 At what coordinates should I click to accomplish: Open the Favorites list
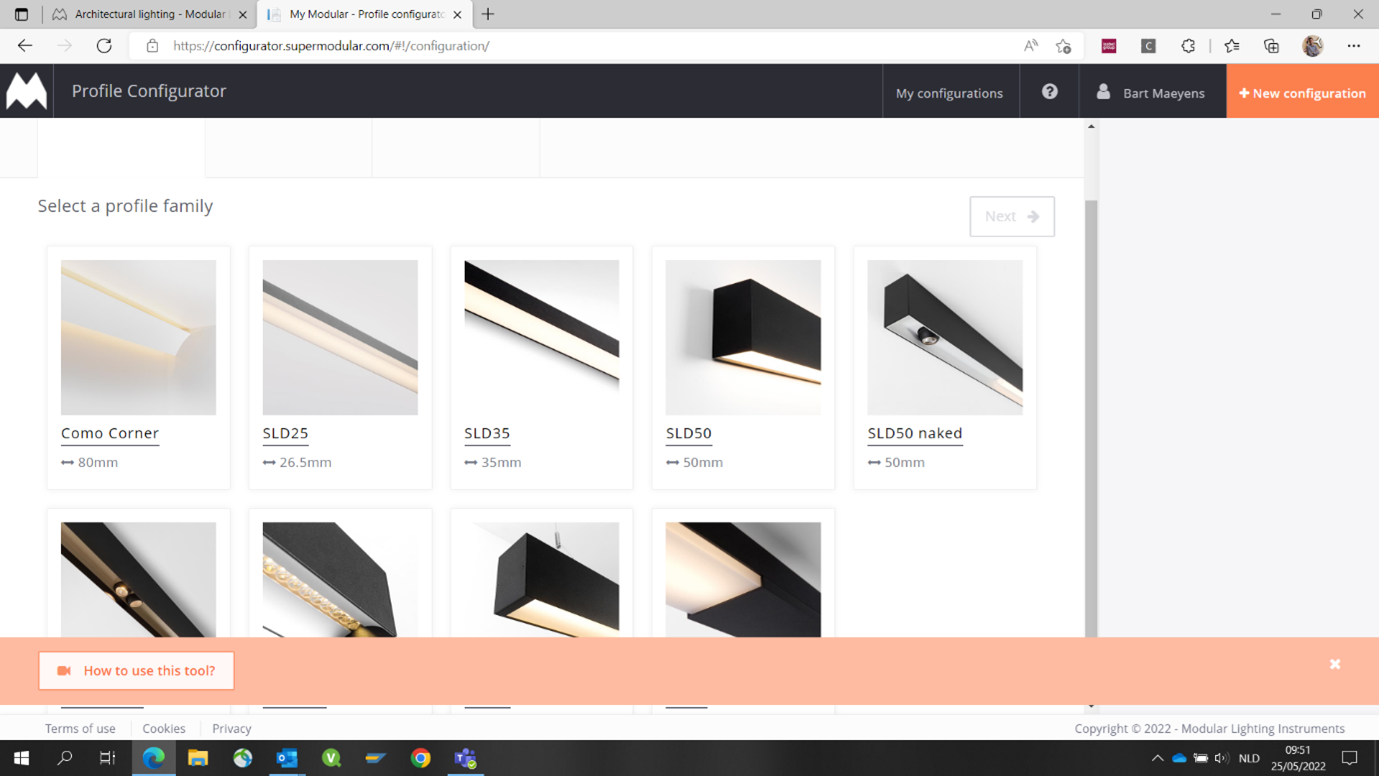[1232, 46]
